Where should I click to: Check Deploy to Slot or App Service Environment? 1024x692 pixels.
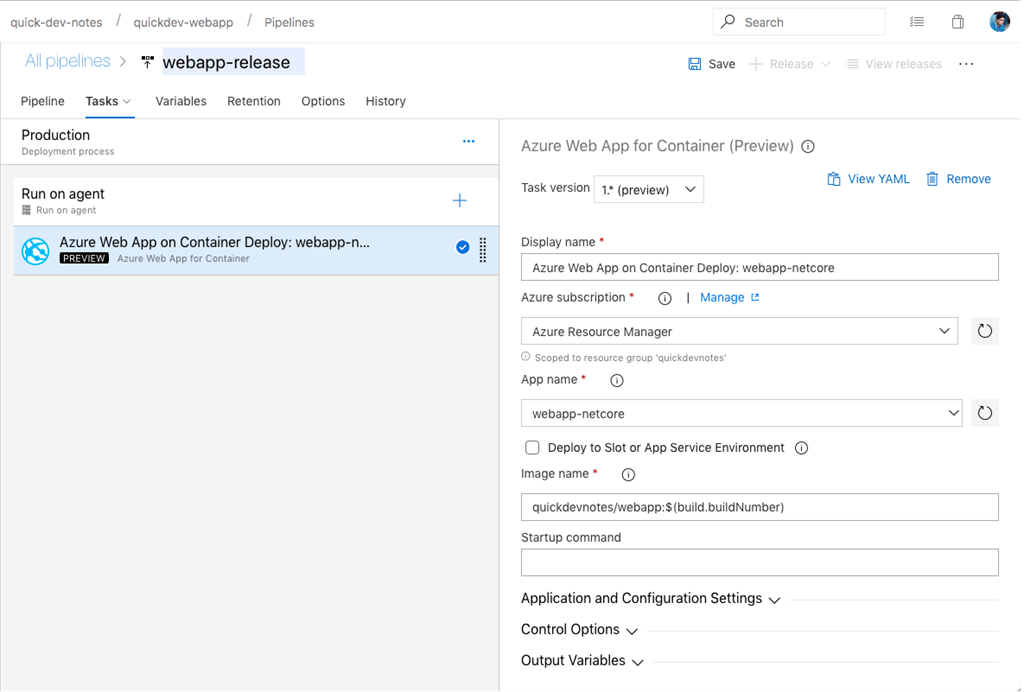[532, 447]
